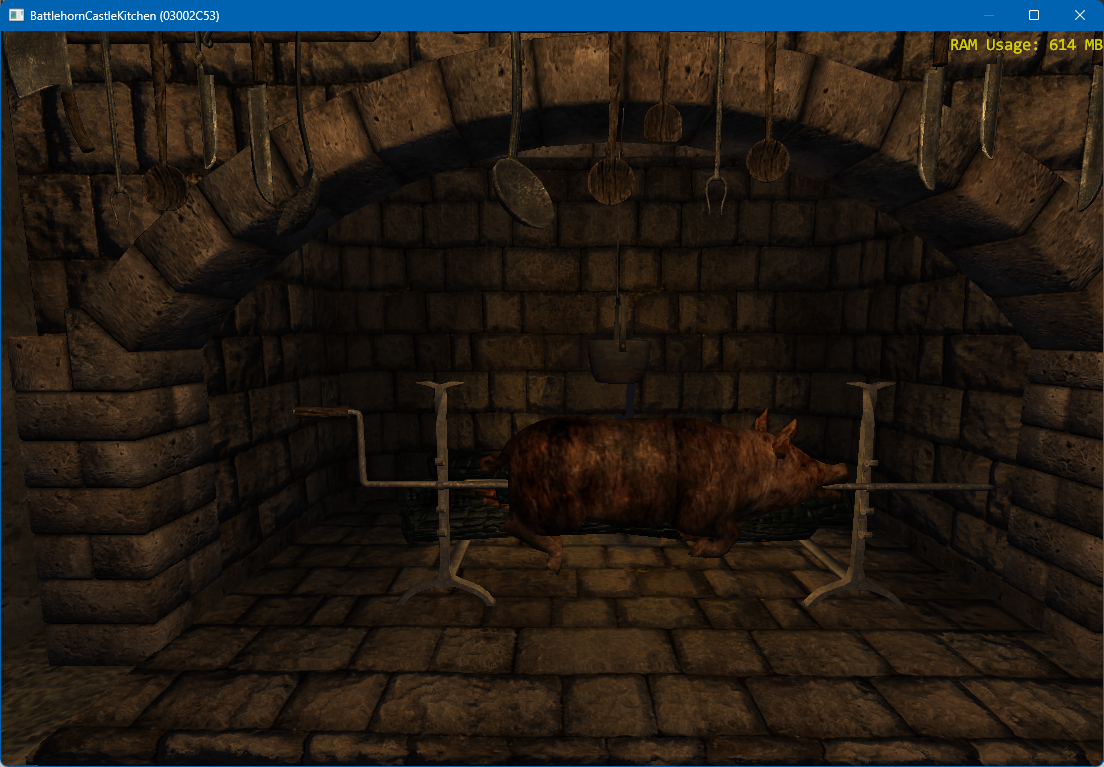Maximize the BattlehornCastleKitchen window
Viewport: 1104px width, 767px height.
[1034, 15]
